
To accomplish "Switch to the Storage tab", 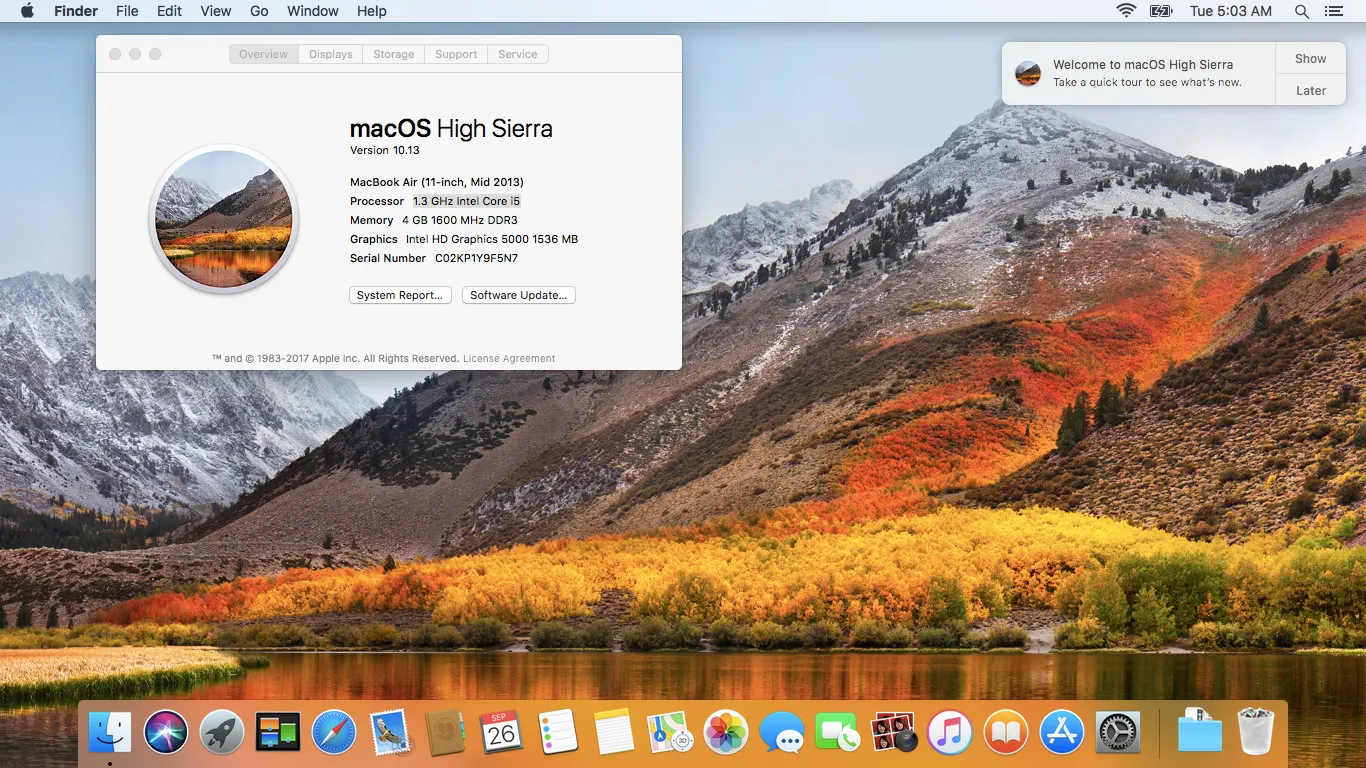I will (x=393, y=54).
